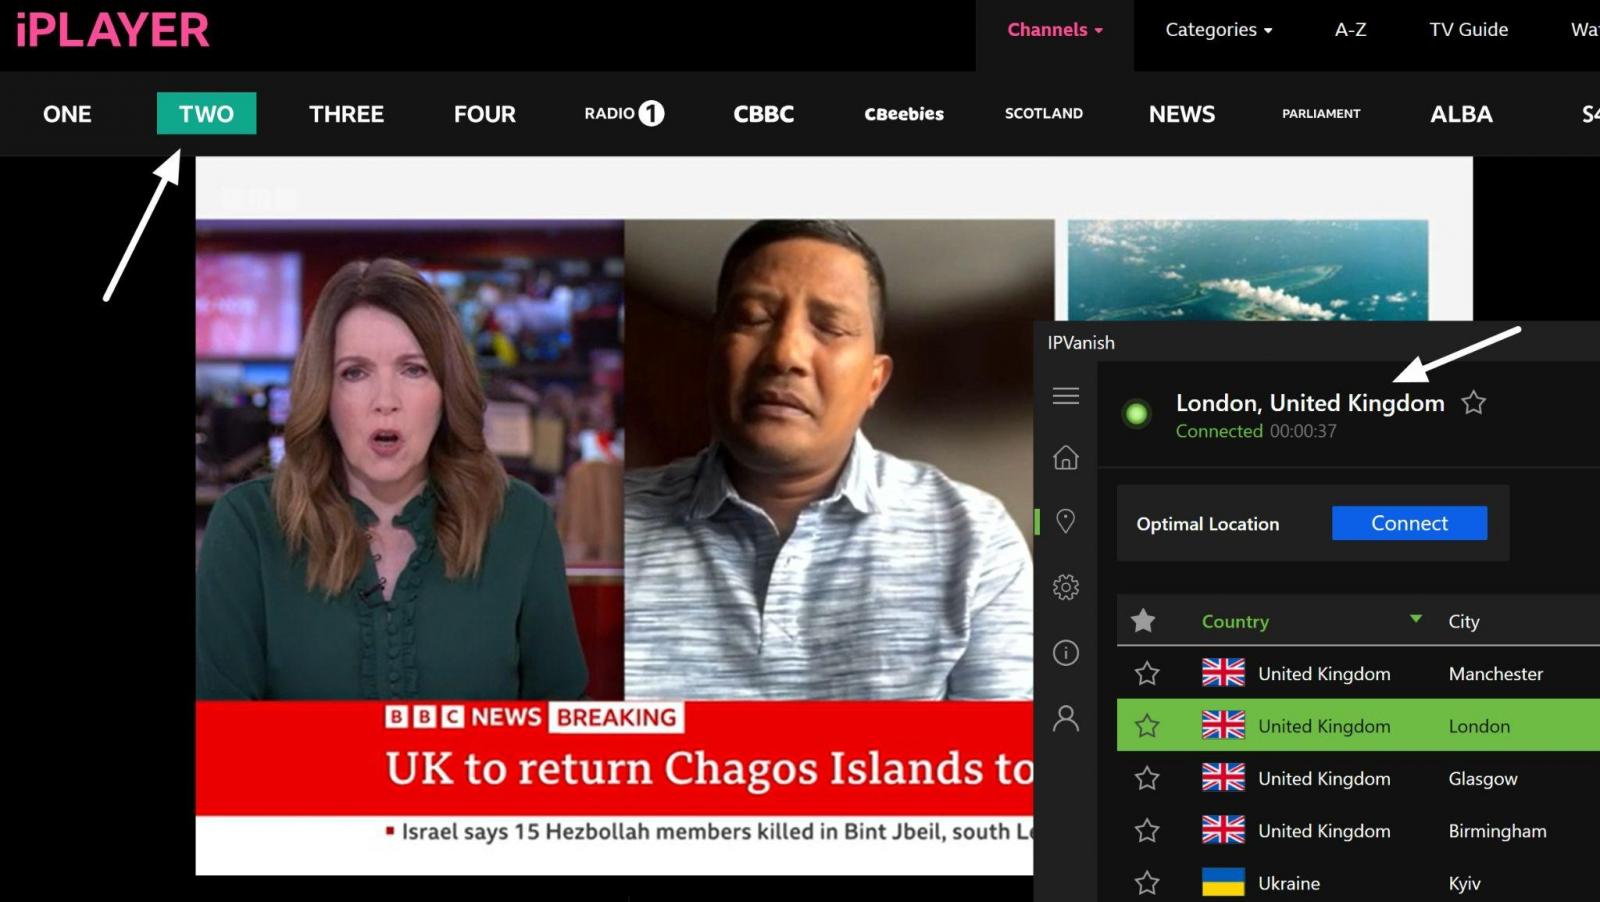The width and height of the screenshot is (1600, 902).
Task: Select Radio 1 channel
Action: (x=624, y=113)
